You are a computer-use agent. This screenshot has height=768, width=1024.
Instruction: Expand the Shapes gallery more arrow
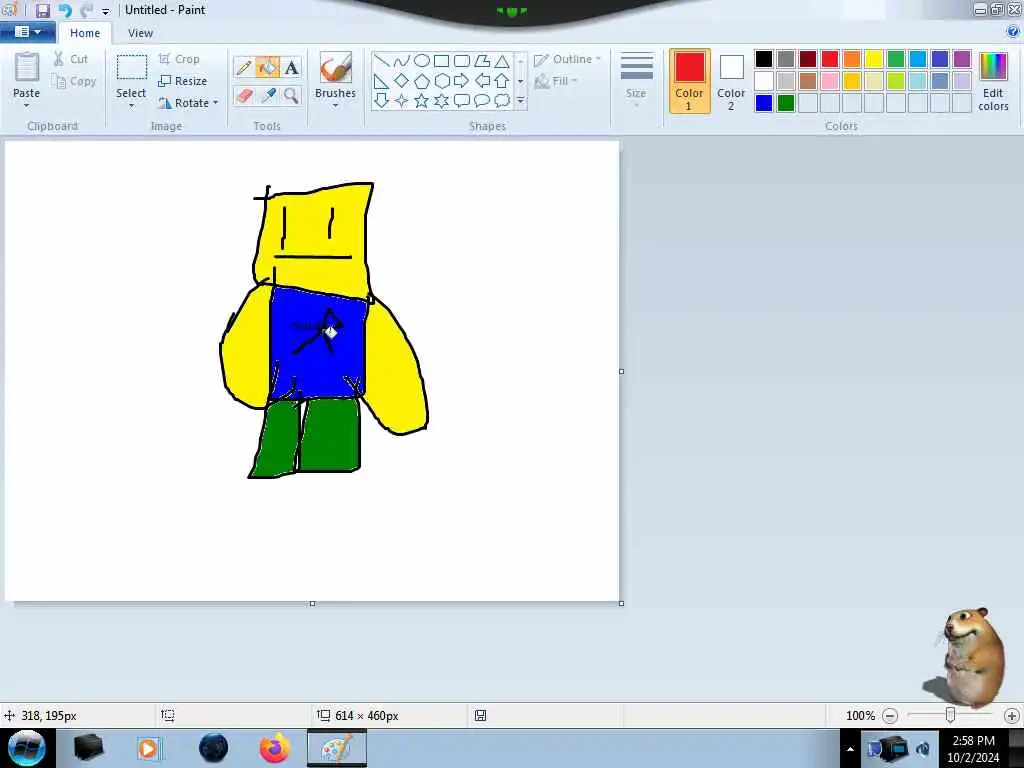pyautogui.click(x=520, y=101)
